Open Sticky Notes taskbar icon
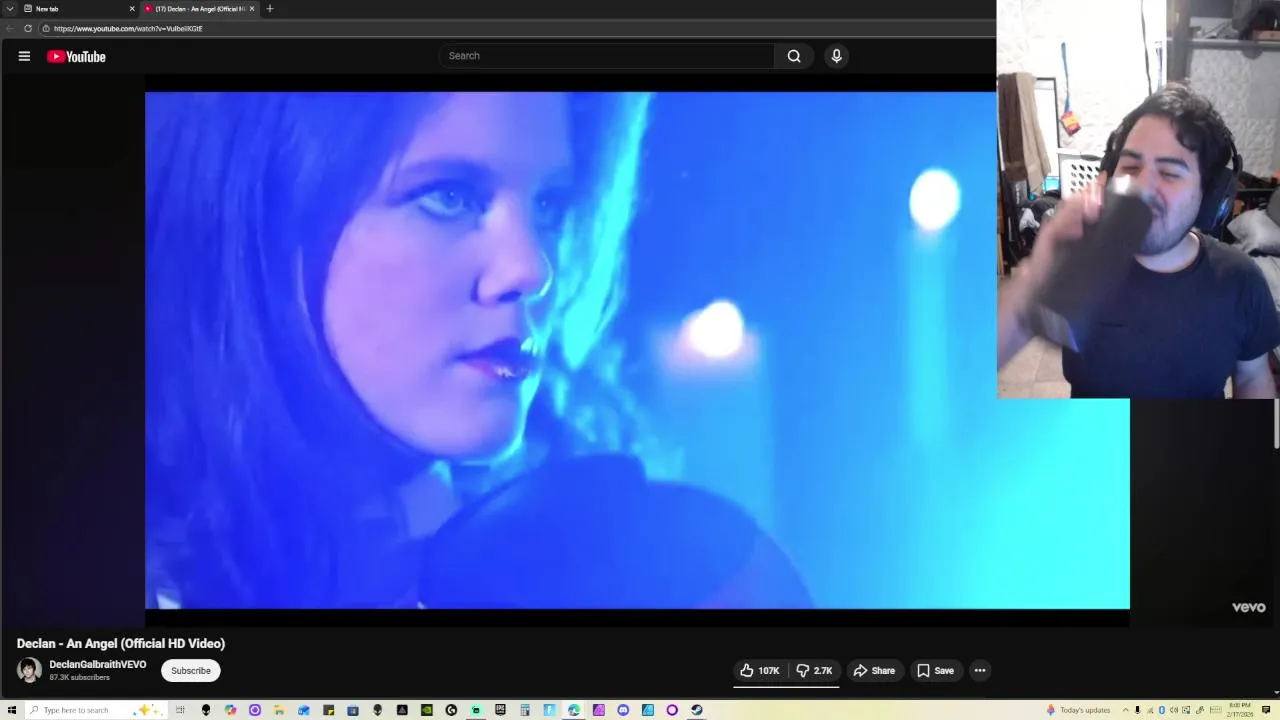Viewport: 1280px width, 720px height. click(329, 710)
